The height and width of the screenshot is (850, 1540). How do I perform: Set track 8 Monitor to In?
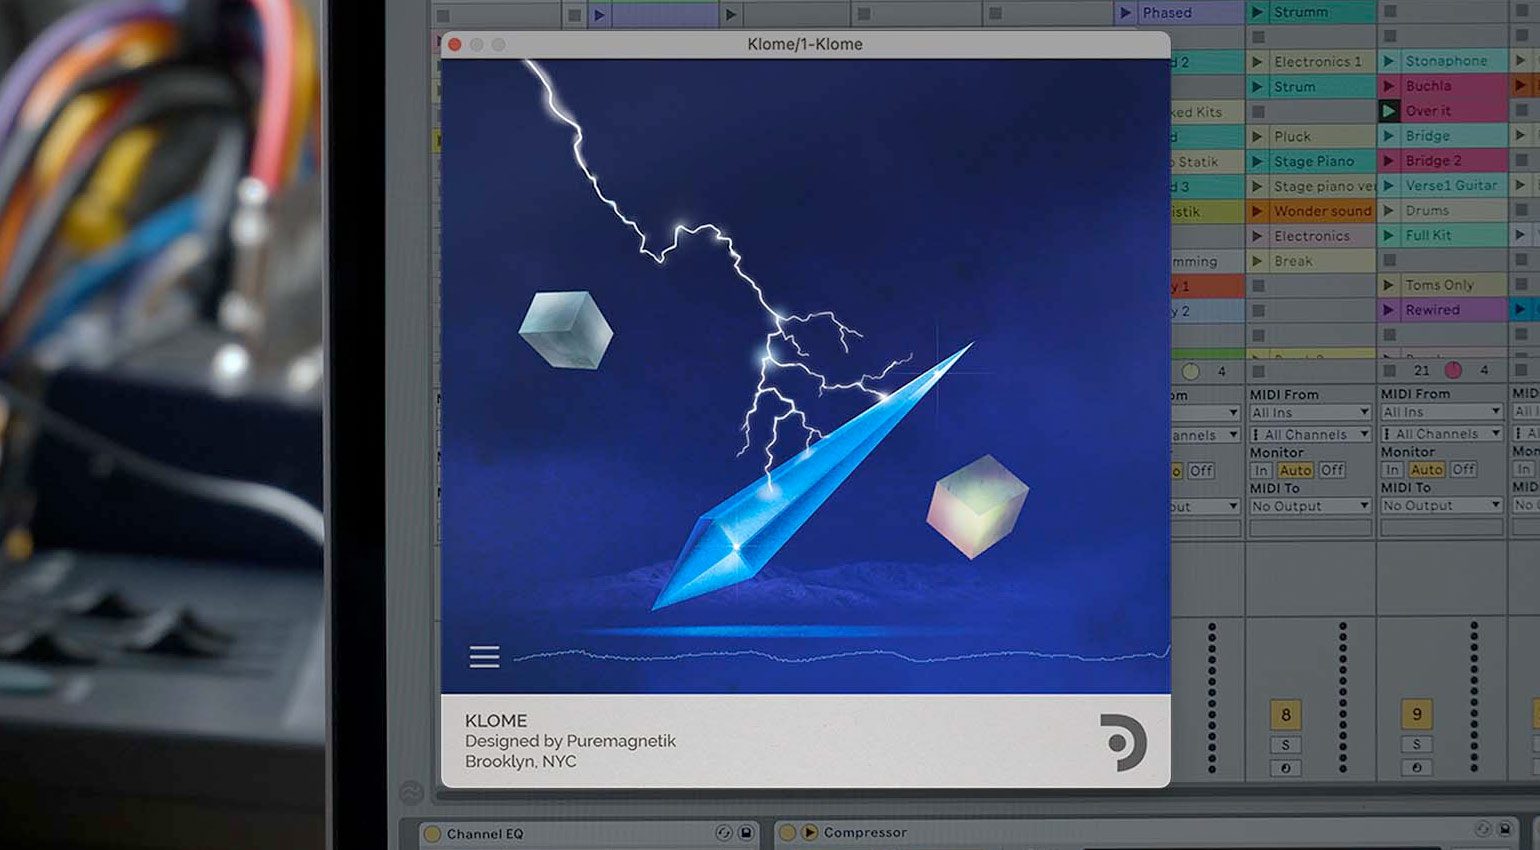[1261, 470]
